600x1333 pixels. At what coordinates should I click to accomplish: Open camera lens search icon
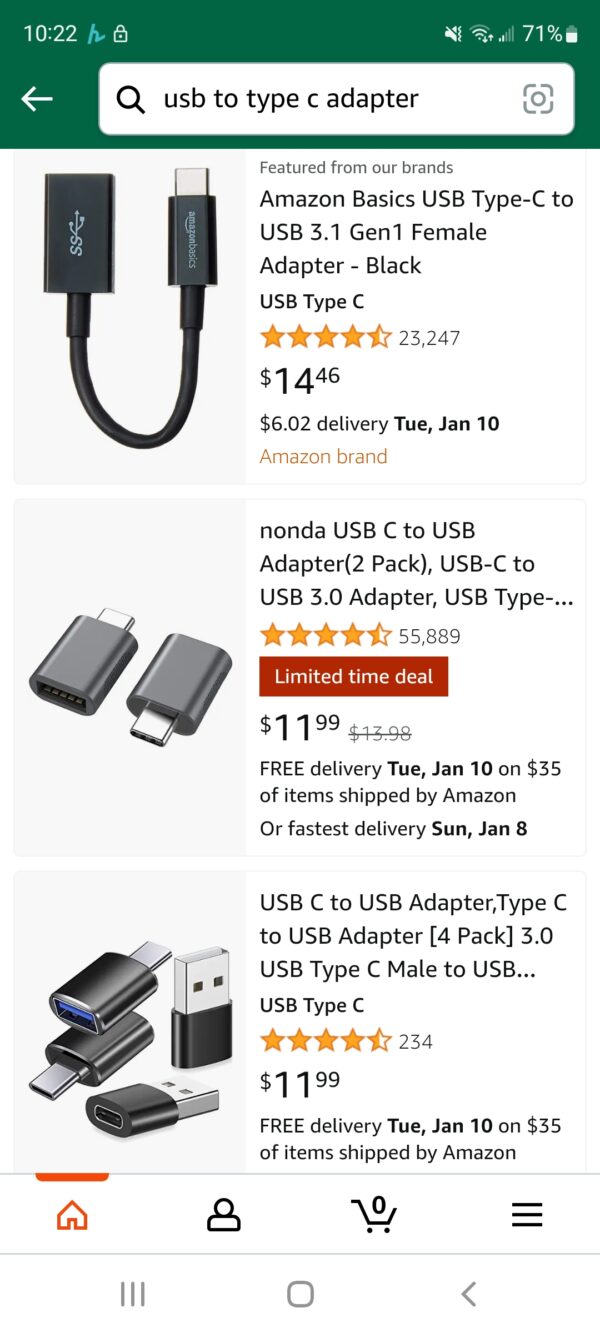[x=538, y=99]
